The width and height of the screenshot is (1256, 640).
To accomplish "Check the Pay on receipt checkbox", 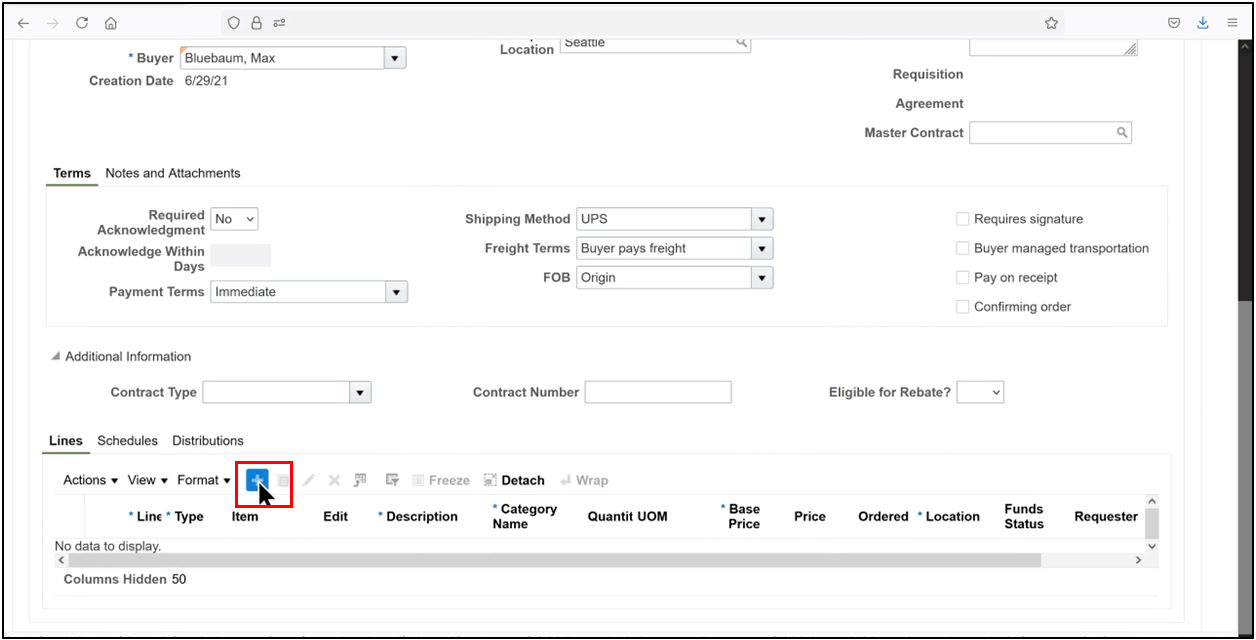I will [x=962, y=278].
